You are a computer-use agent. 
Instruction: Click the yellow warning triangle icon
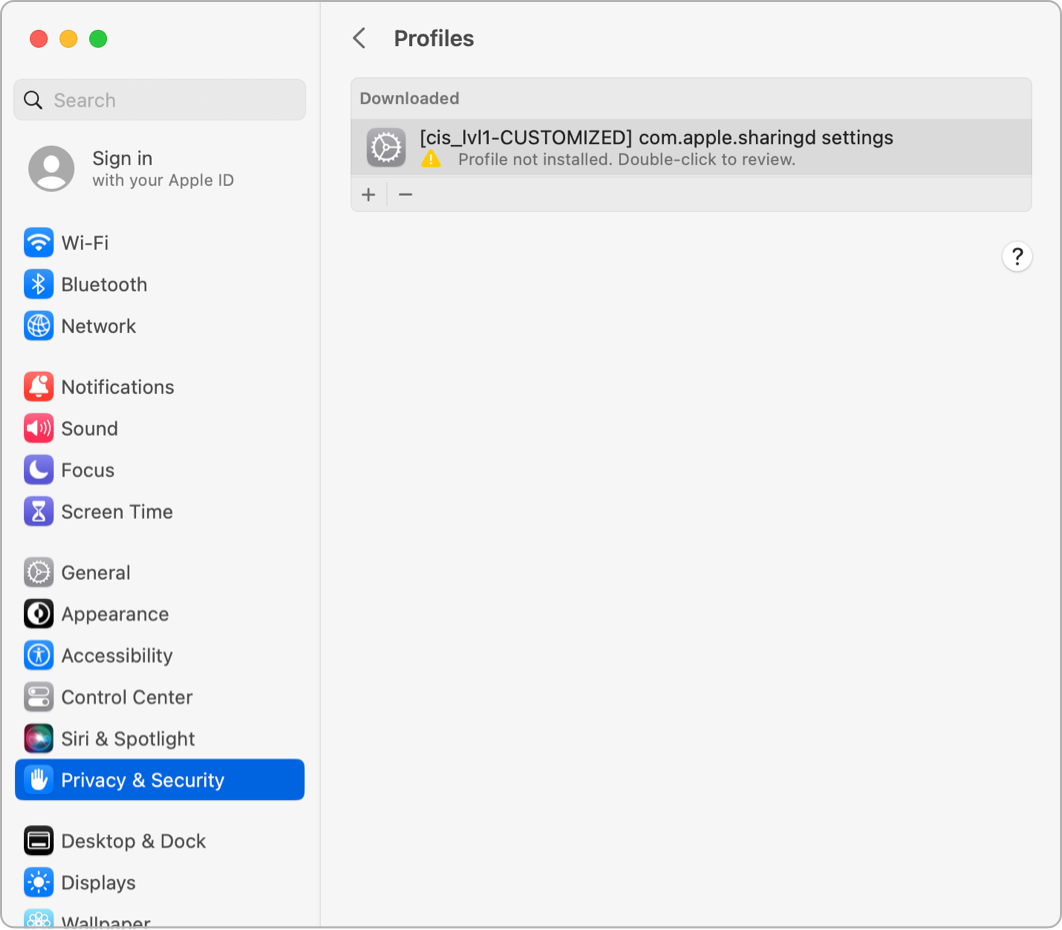(430, 159)
